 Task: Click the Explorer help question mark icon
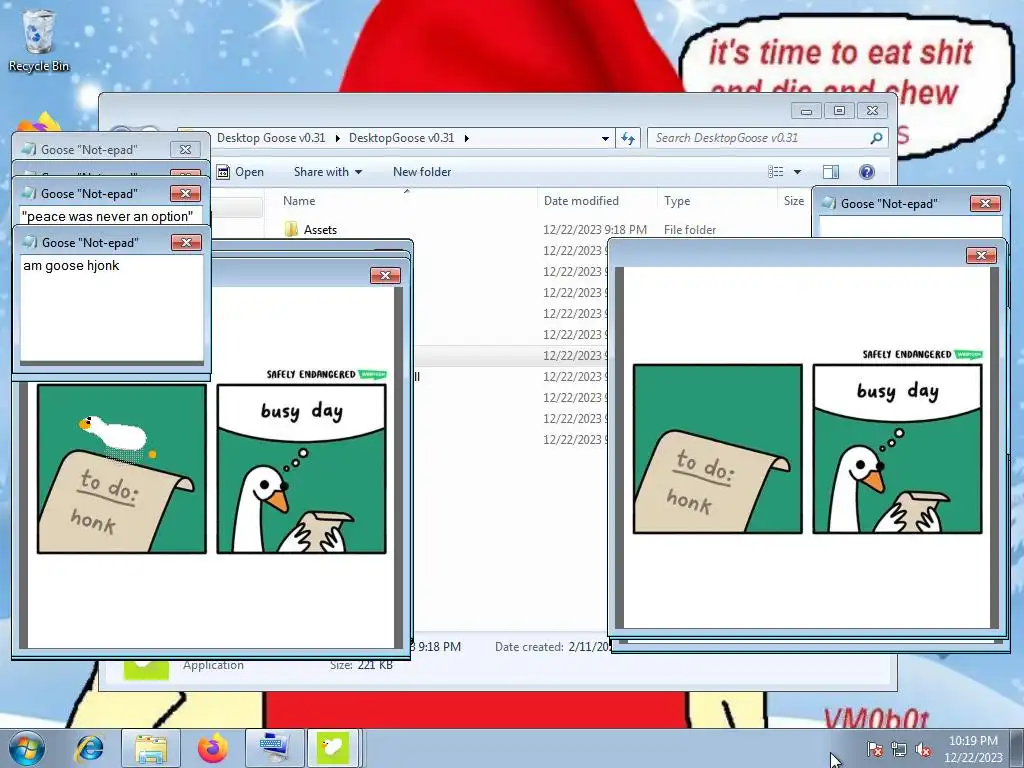867,172
